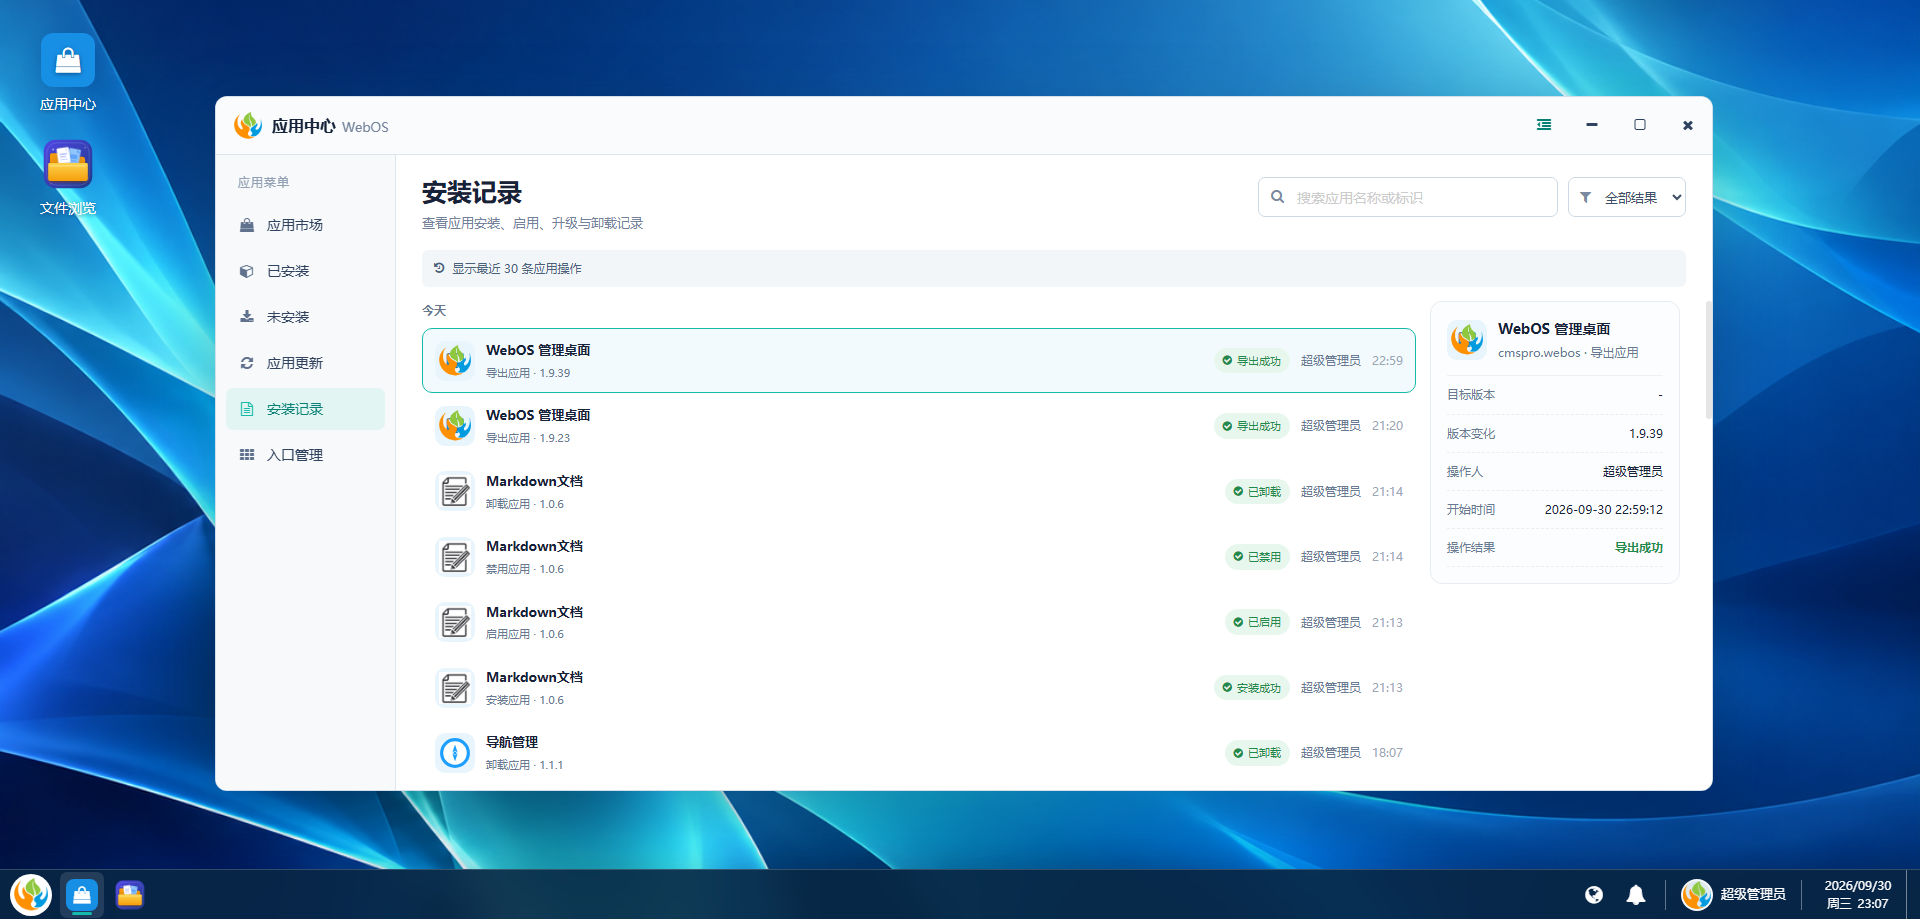The height and width of the screenshot is (919, 1920).
Task: Select the Markdown文档 启用应用 record
Action: tap(919, 622)
